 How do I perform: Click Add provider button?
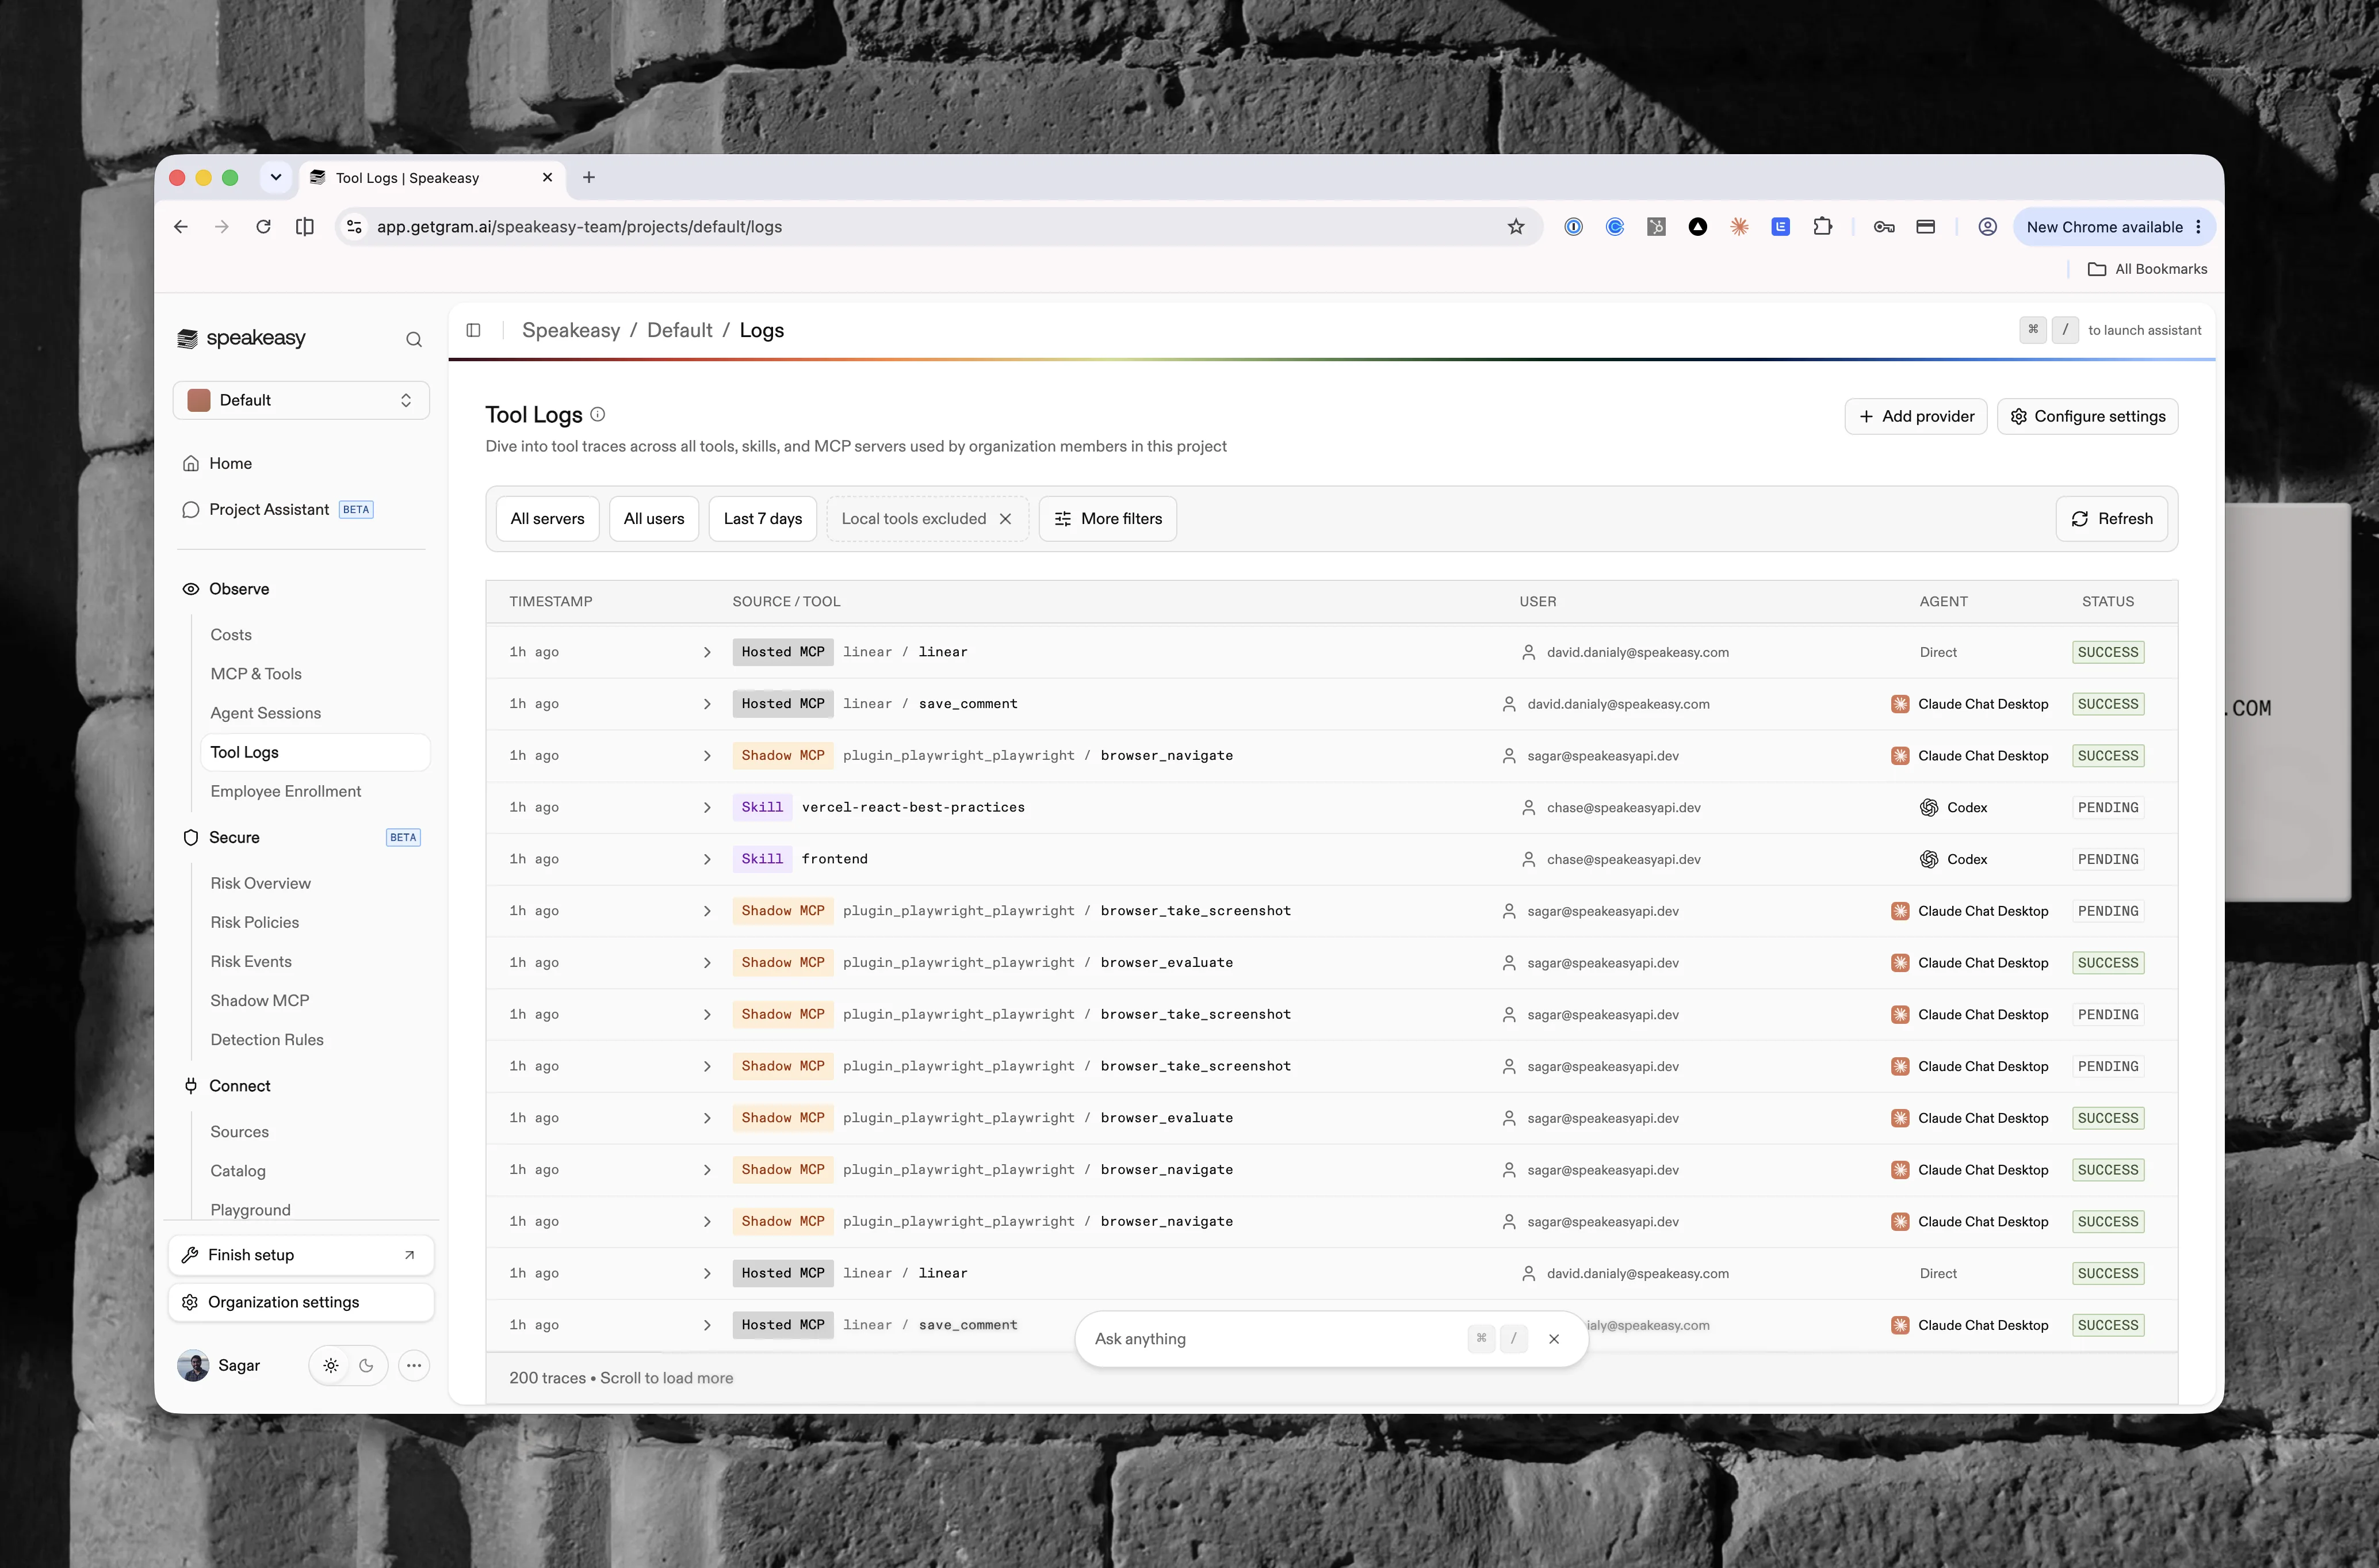tap(1916, 416)
